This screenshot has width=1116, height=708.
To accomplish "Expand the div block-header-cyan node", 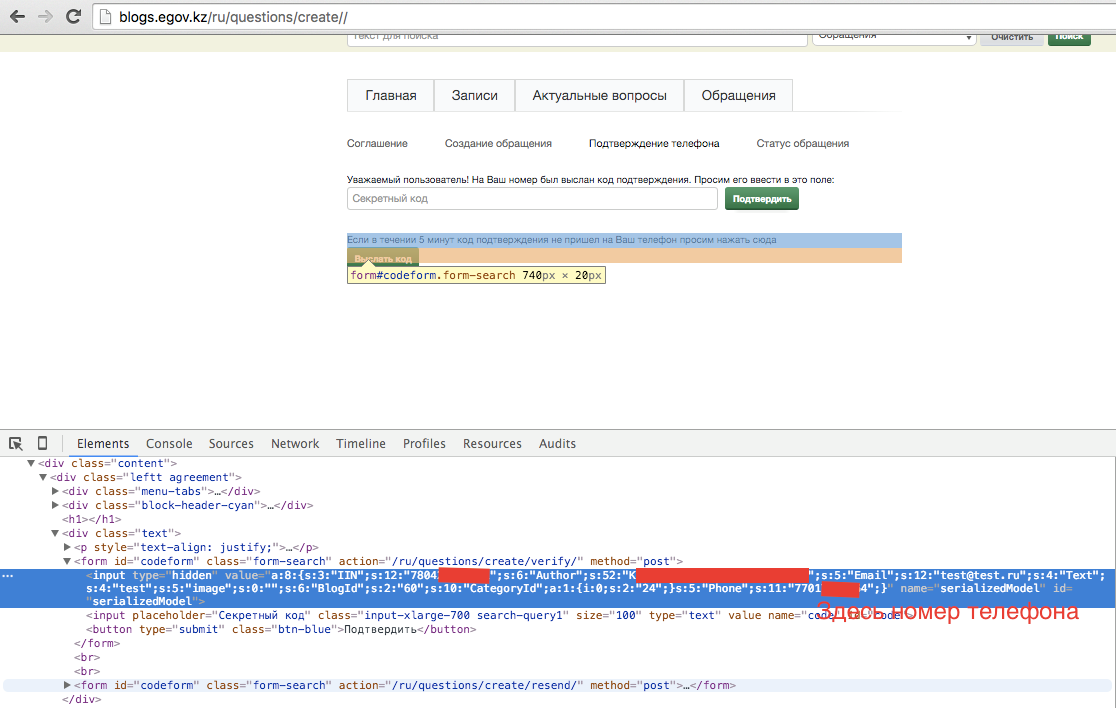I will pyautogui.click(x=56, y=505).
